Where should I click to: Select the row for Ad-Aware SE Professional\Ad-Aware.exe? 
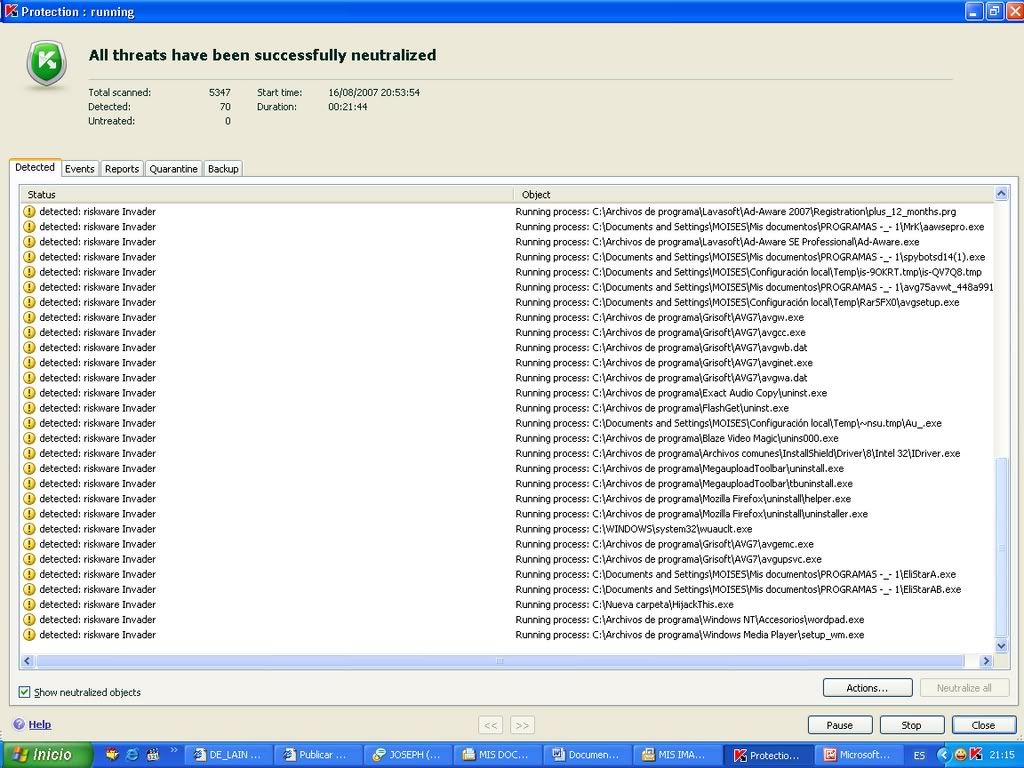click(x=507, y=242)
